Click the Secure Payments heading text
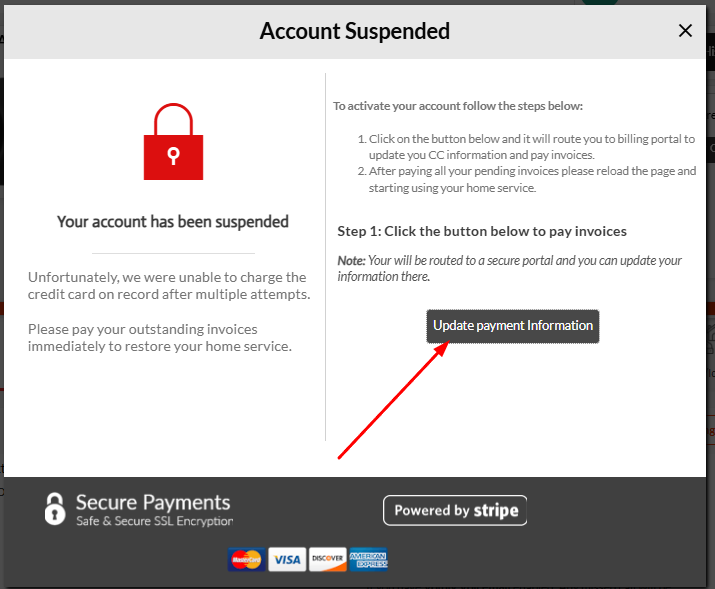 point(153,502)
